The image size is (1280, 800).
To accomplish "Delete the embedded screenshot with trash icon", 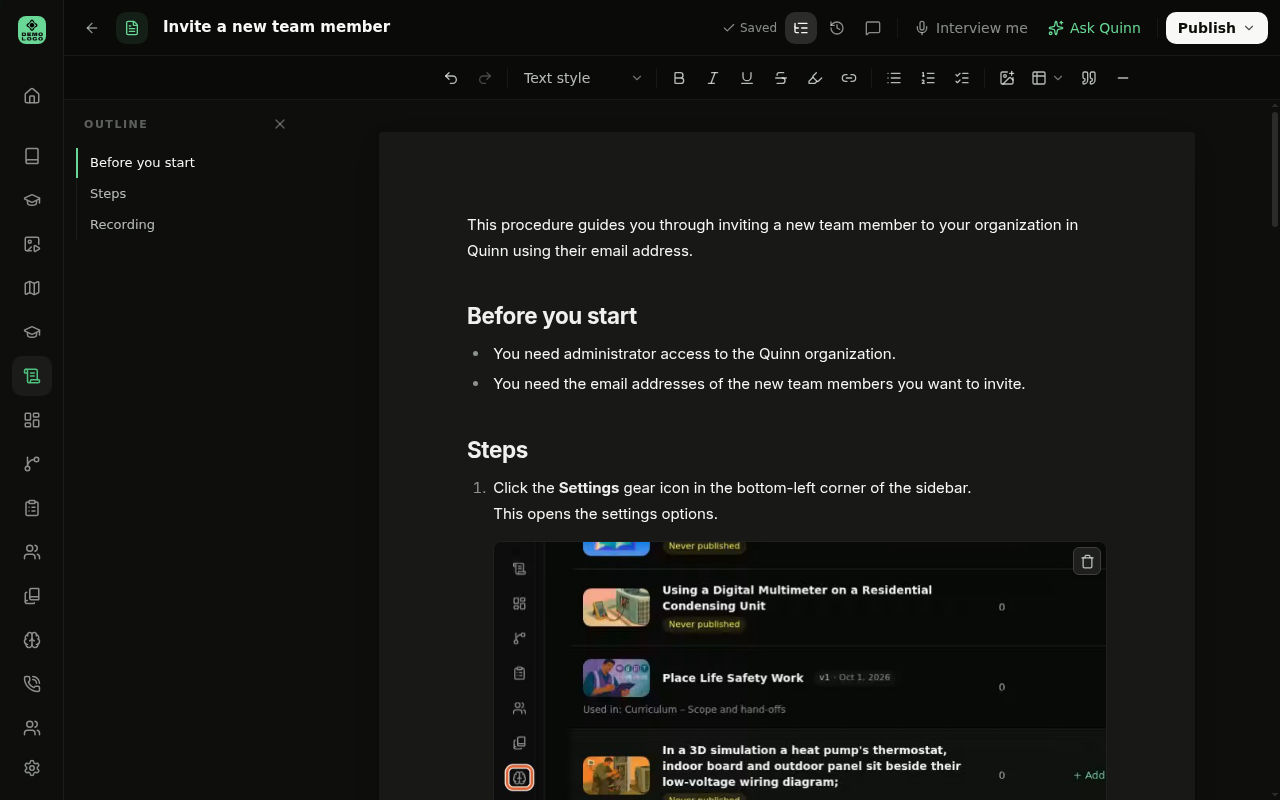I will coord(1087,561).
